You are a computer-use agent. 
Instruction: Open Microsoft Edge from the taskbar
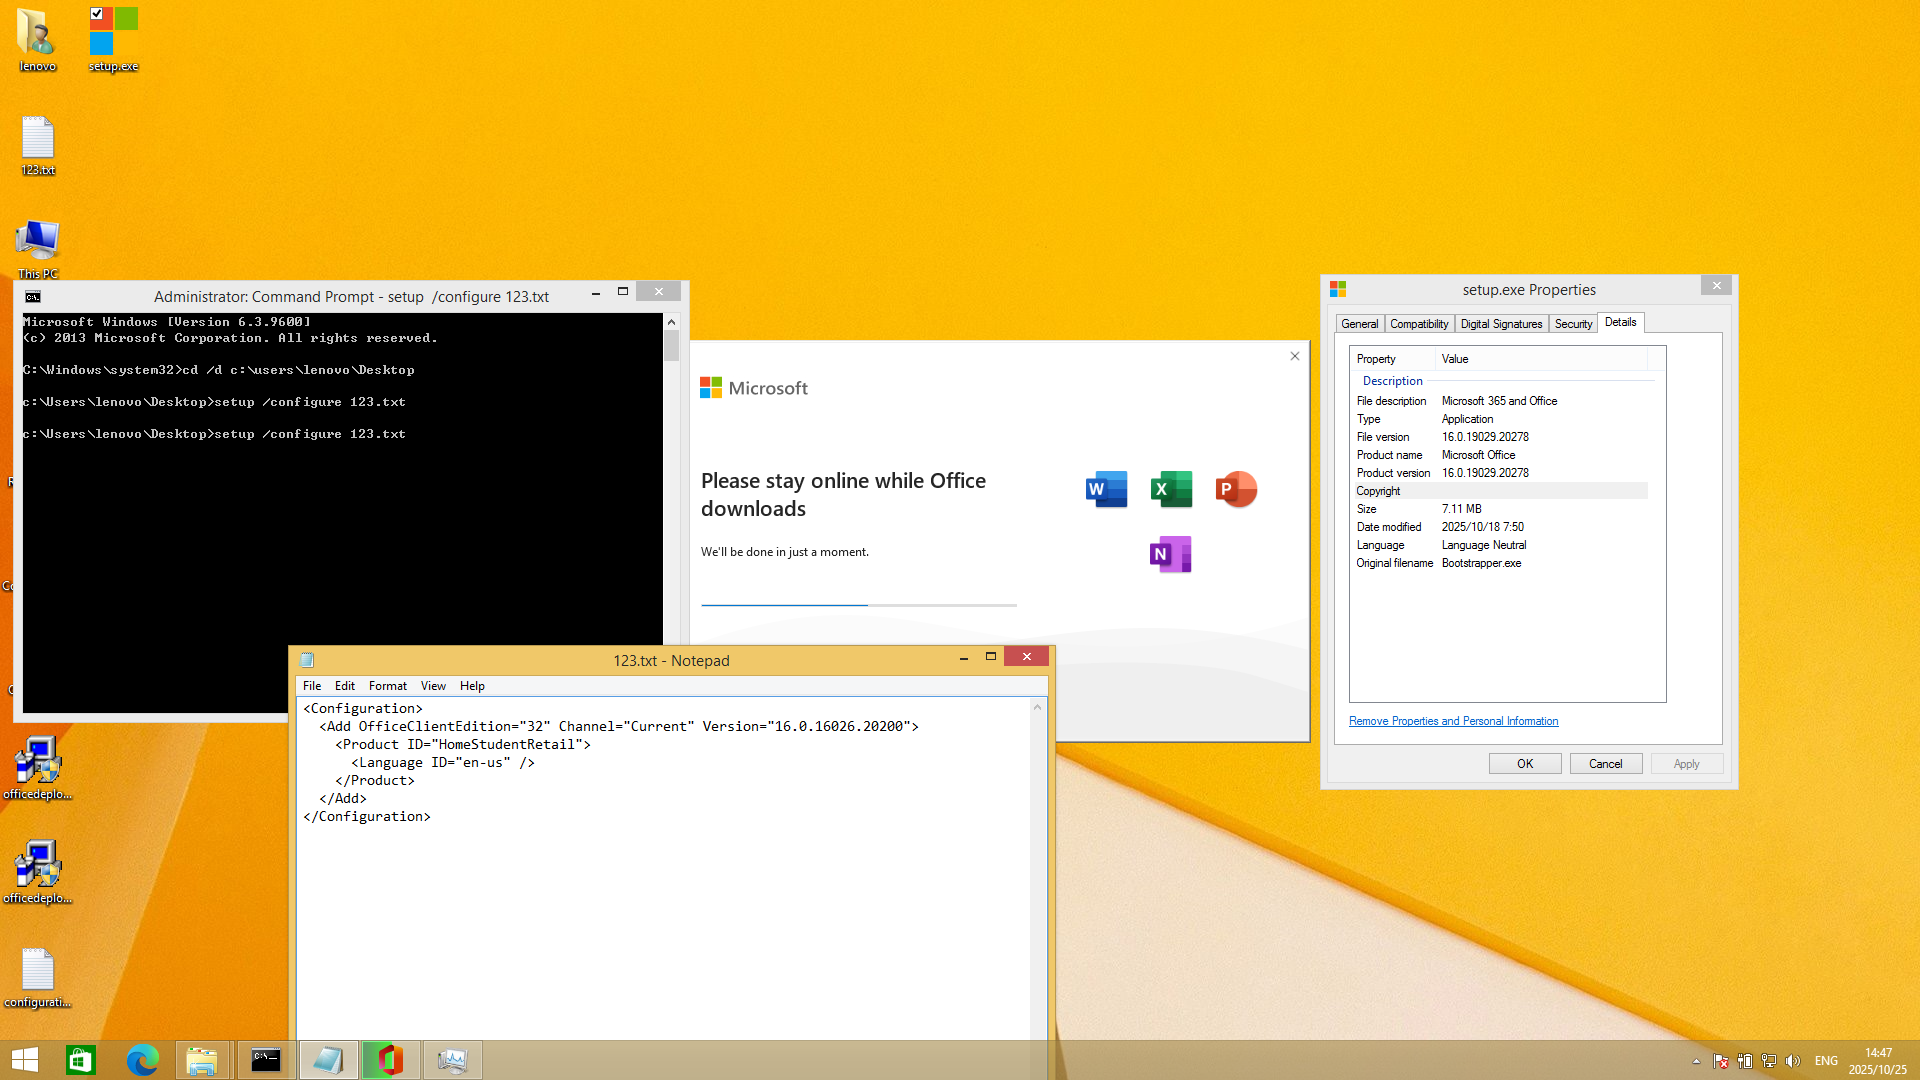142,1060
